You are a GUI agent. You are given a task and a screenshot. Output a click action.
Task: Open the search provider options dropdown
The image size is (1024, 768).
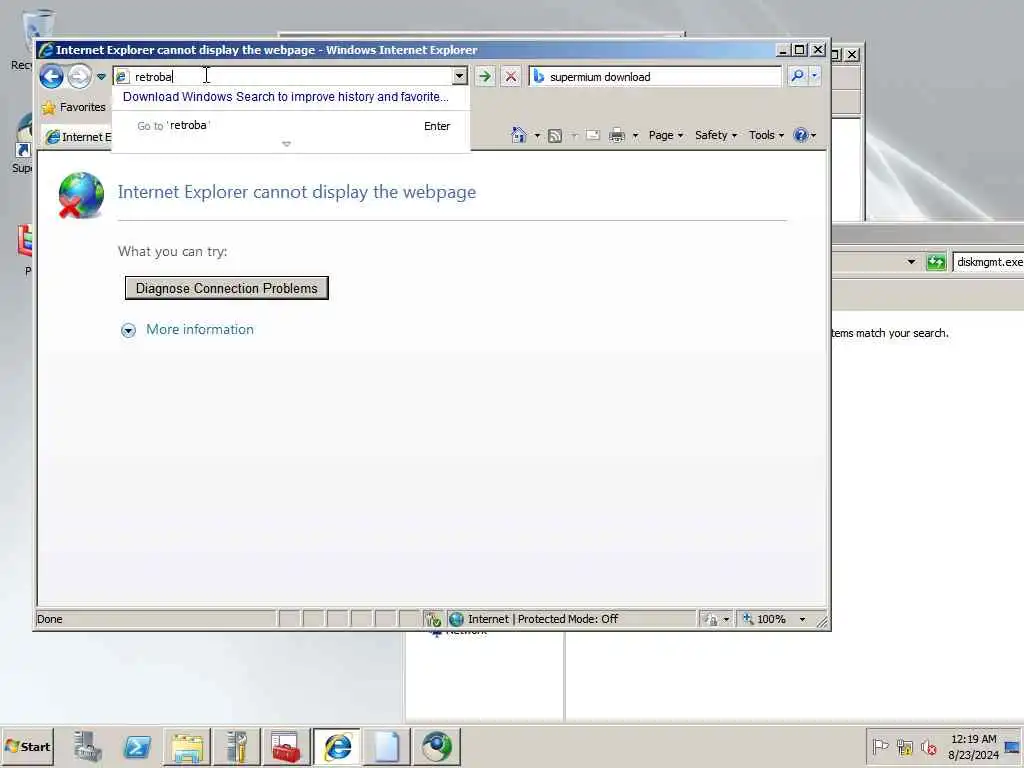[x=814, y=76]
